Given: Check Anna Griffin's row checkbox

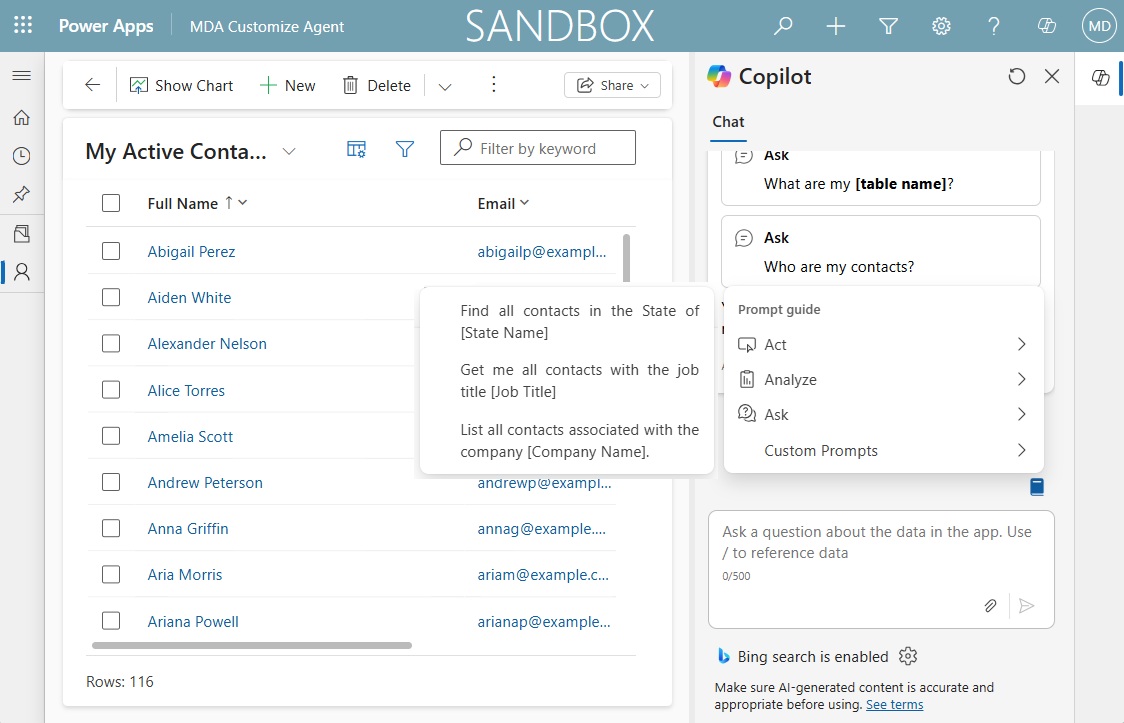Looking at the screenshot, I should pos(111,528).
